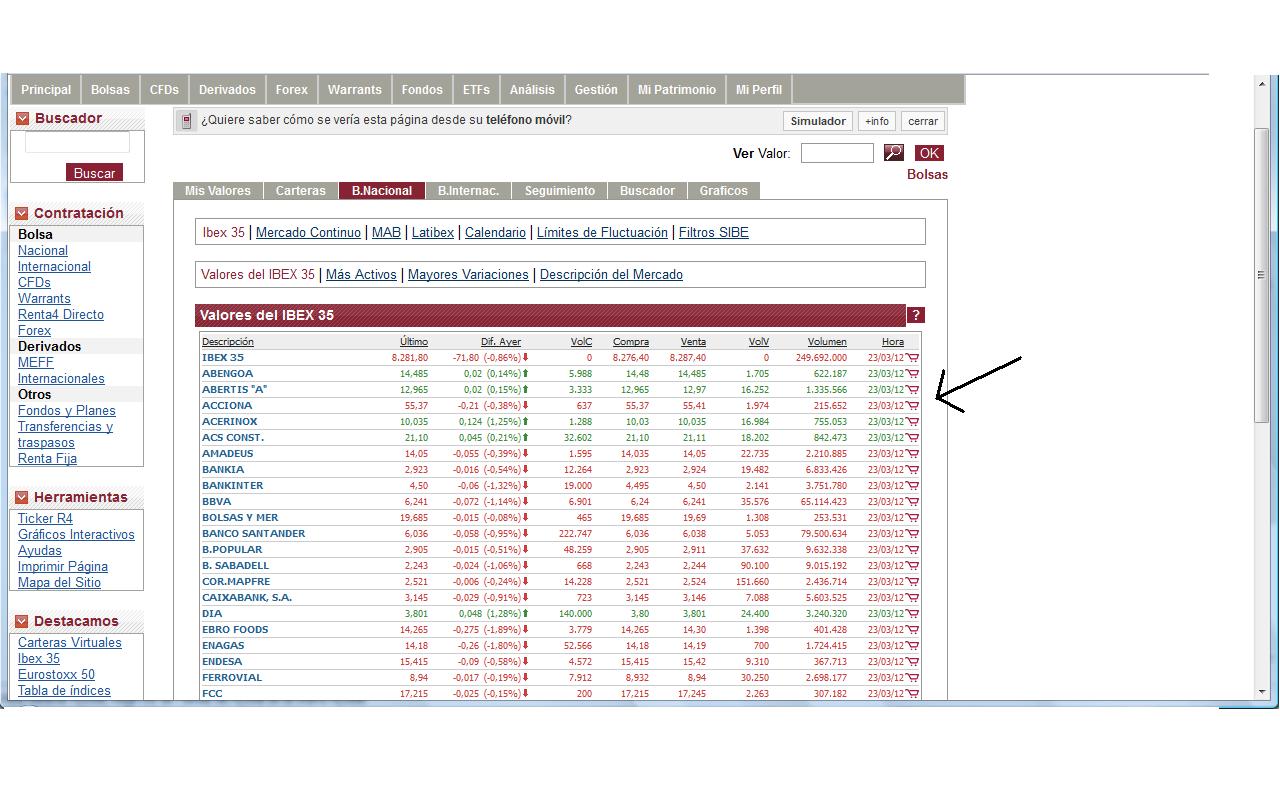Viewport: 1280px width, 800px height.
Task: Click the OK button next to Ver Valor
Action: pyautogui.click(x=930, y=153)
